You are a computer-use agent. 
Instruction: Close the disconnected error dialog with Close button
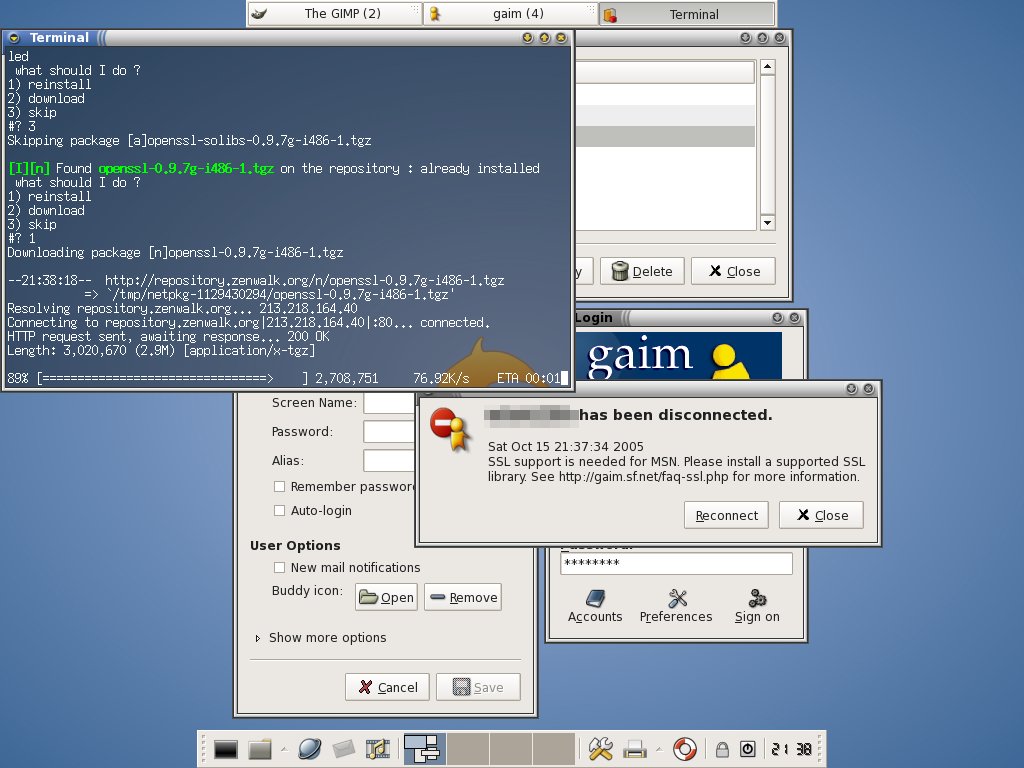(822, 515)
